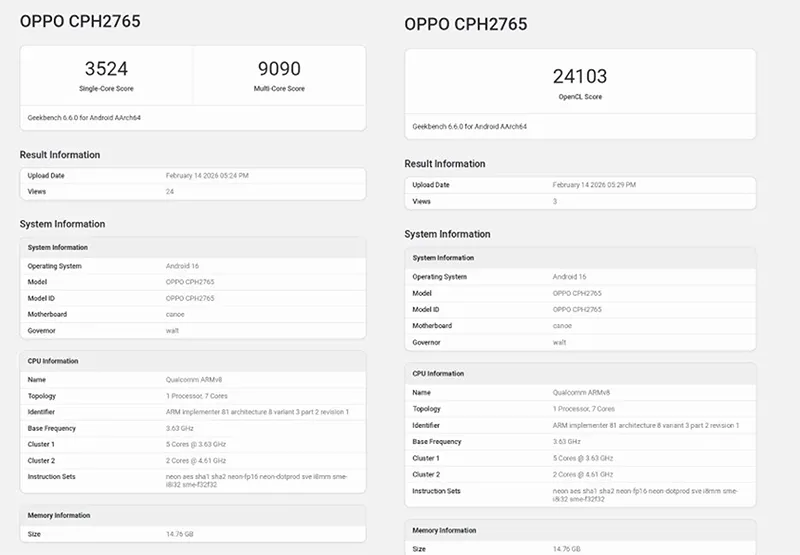
Task: Select the Multi-Core Score label
Action: tap(277, 89)
